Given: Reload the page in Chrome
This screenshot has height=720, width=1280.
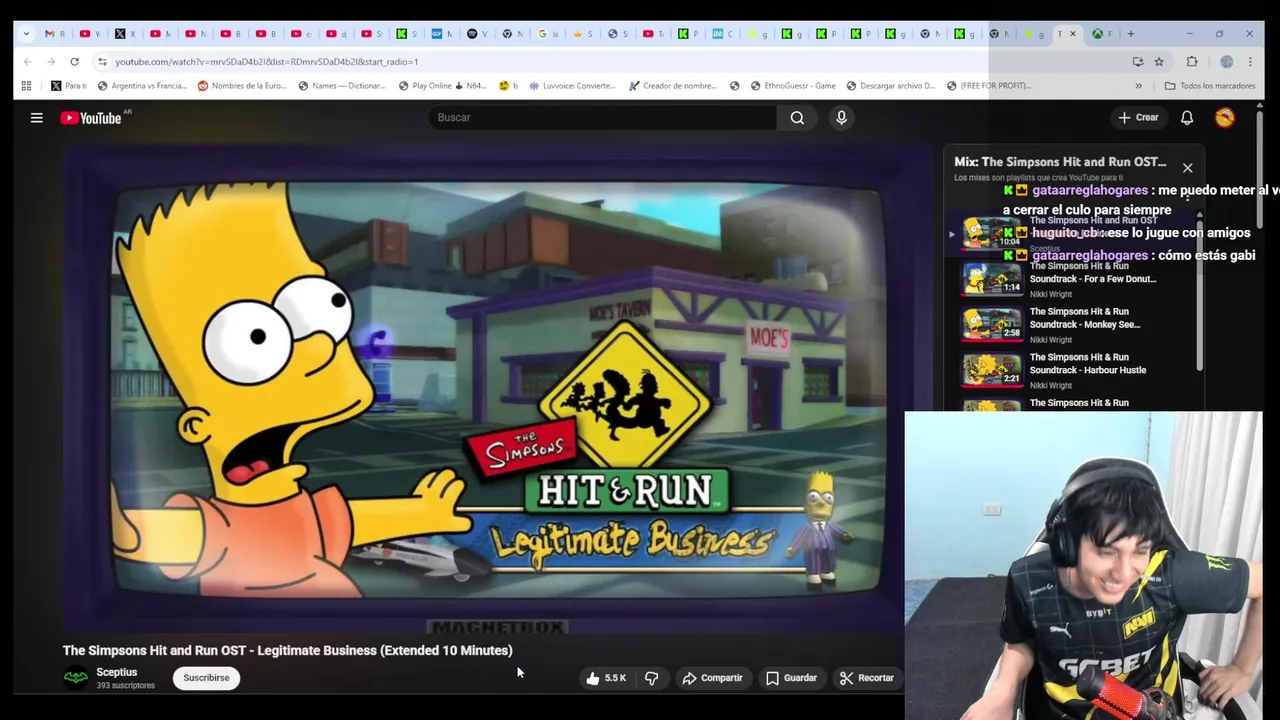Looking at the screenshot, I should click(x=74, y=61).
